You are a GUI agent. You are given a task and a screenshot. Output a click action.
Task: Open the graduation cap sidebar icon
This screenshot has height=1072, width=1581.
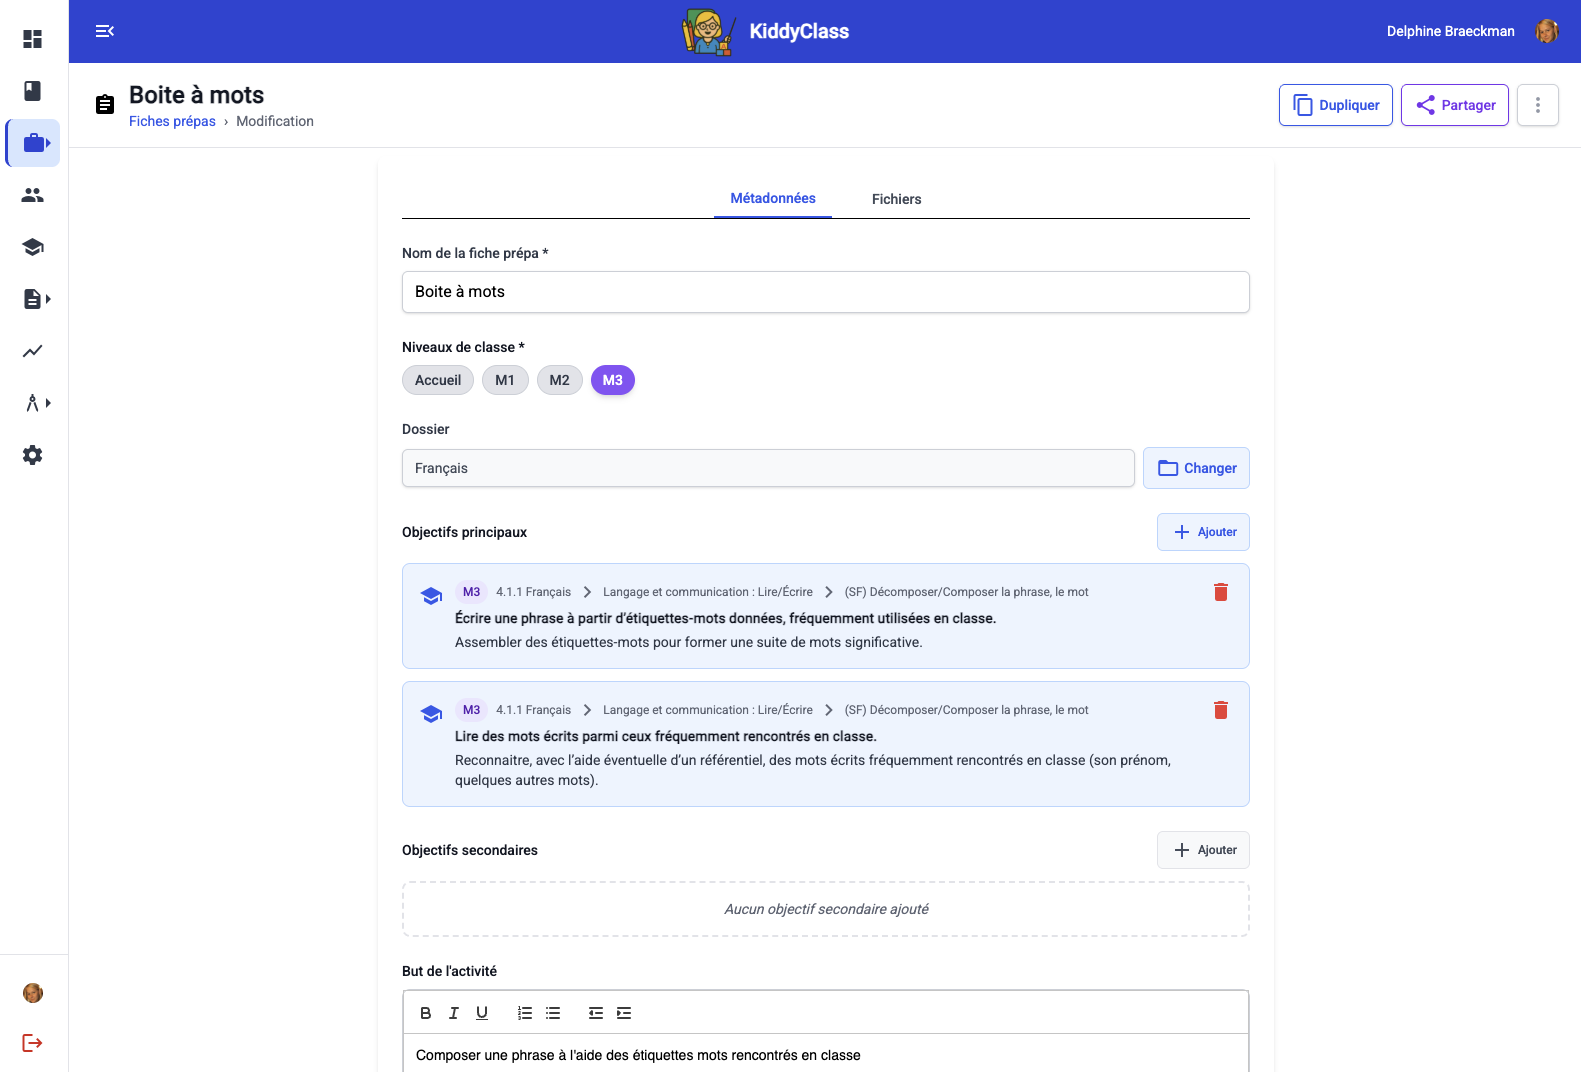[33, 247]
